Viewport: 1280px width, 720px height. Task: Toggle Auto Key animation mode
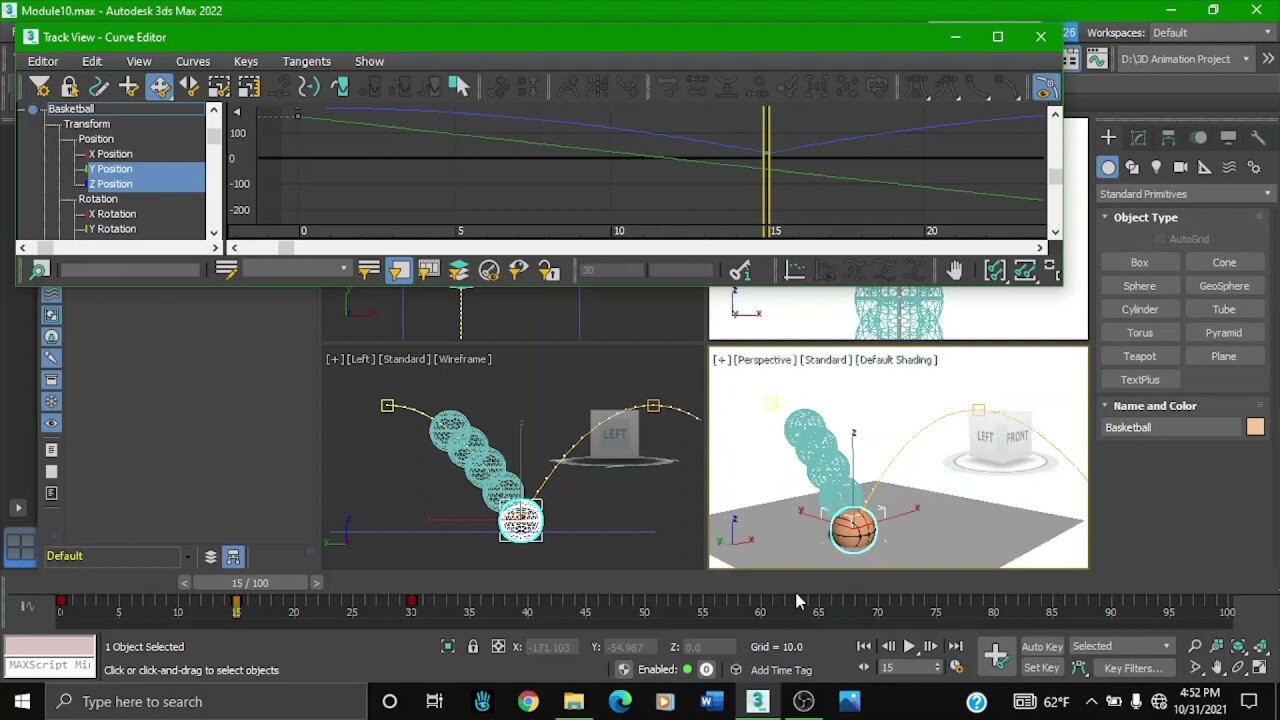coord(1041,646)
